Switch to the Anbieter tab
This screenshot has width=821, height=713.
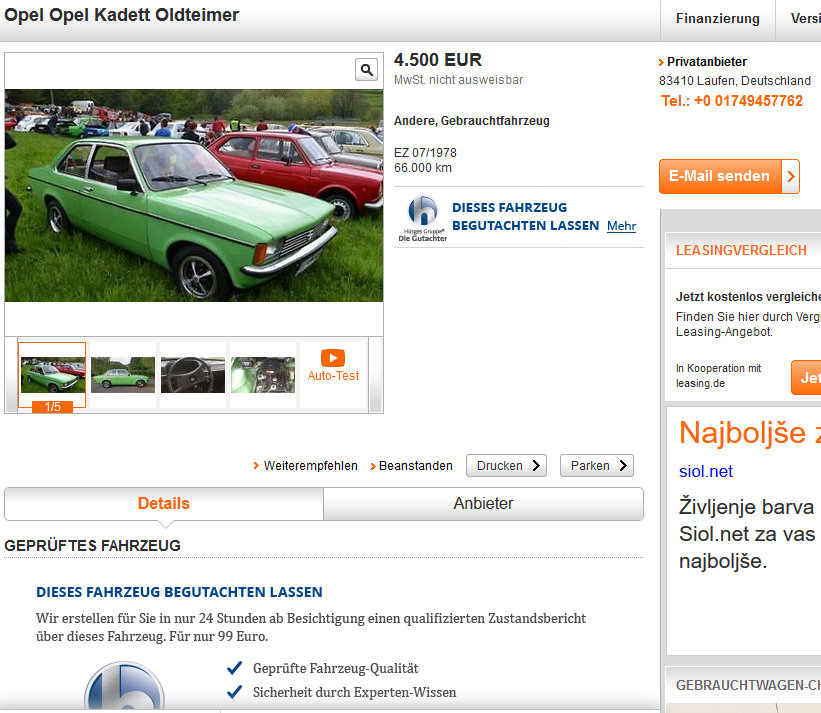(x=483, y=504)
